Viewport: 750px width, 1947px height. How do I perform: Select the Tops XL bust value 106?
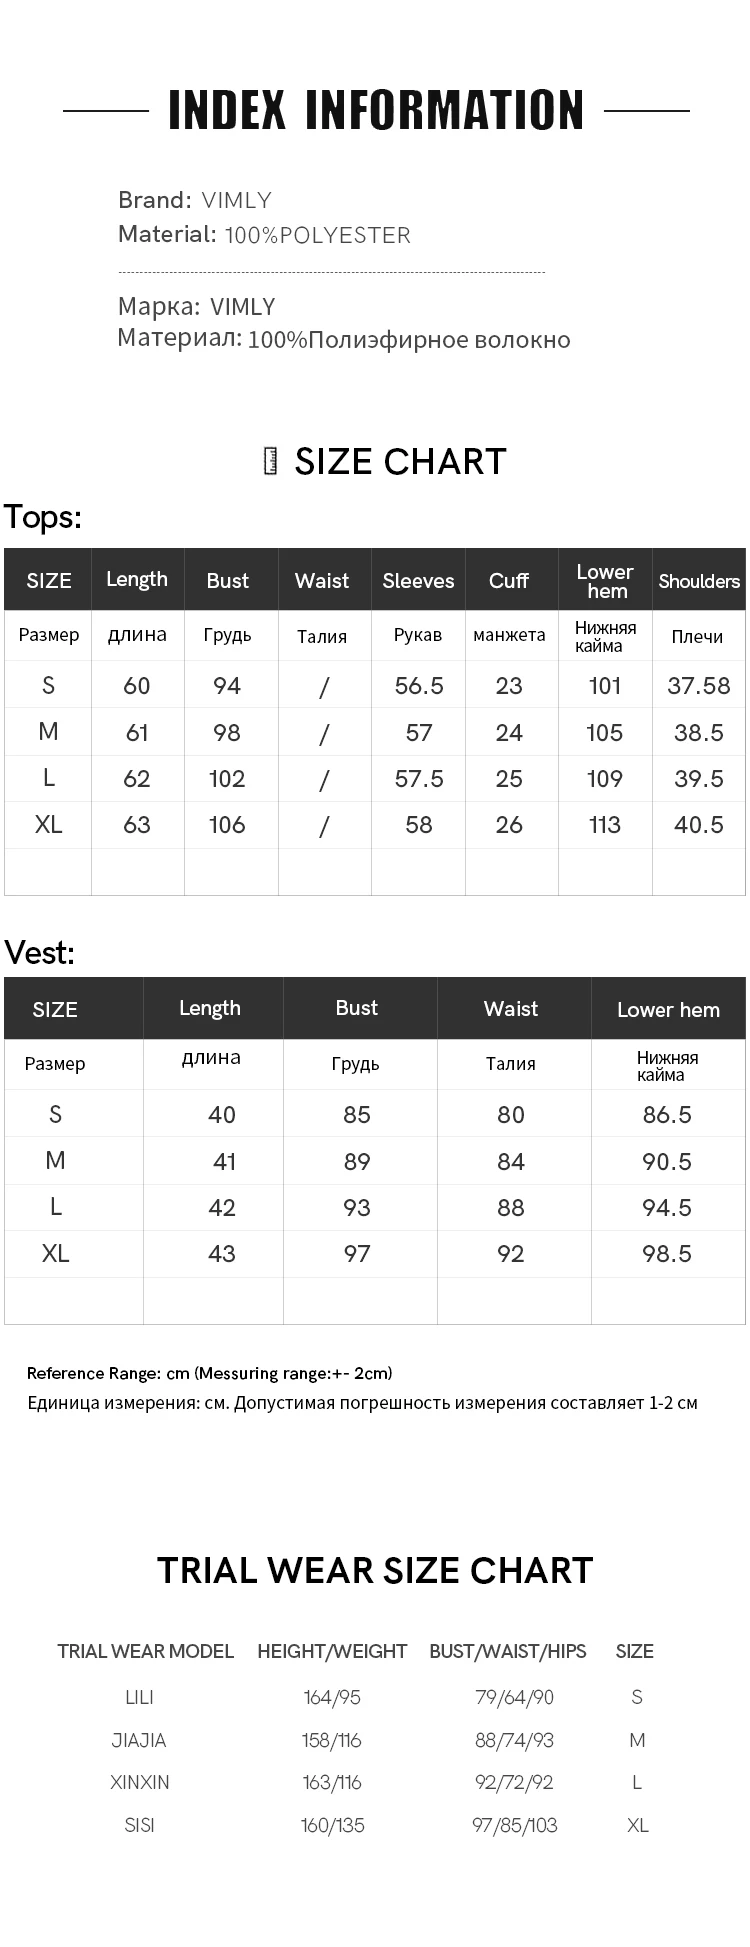pyautogui.click(x=227, y=825)
